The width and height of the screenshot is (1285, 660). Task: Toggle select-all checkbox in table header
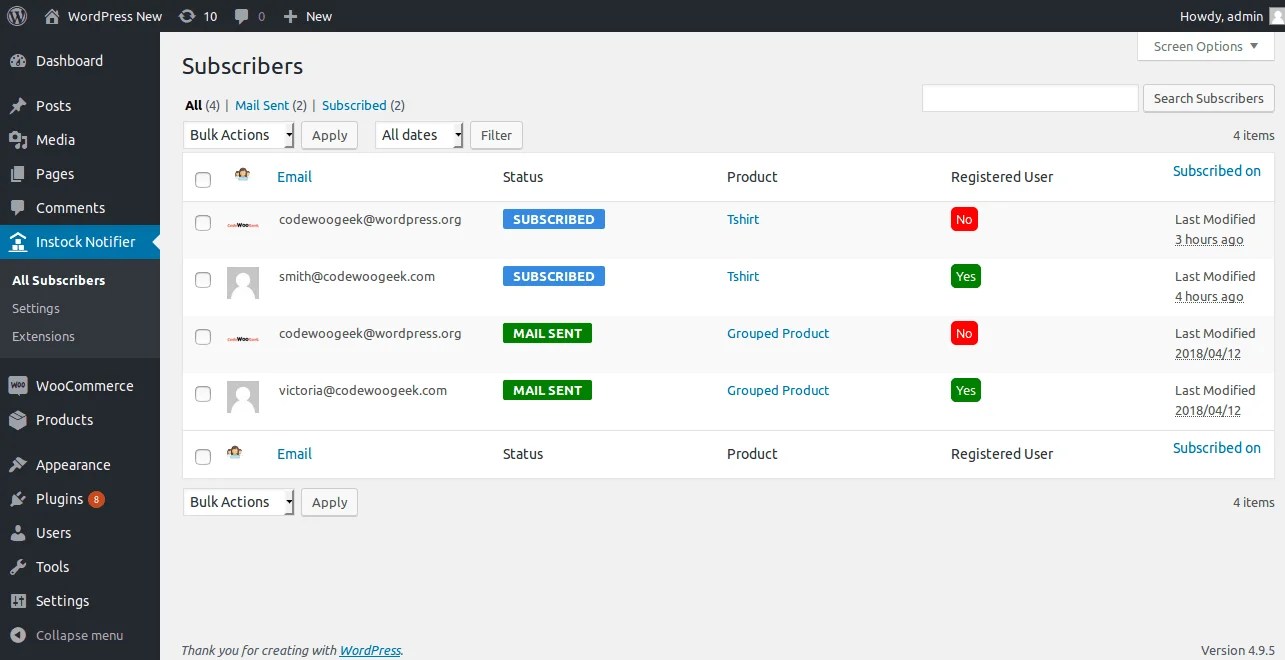pos(203,180)
